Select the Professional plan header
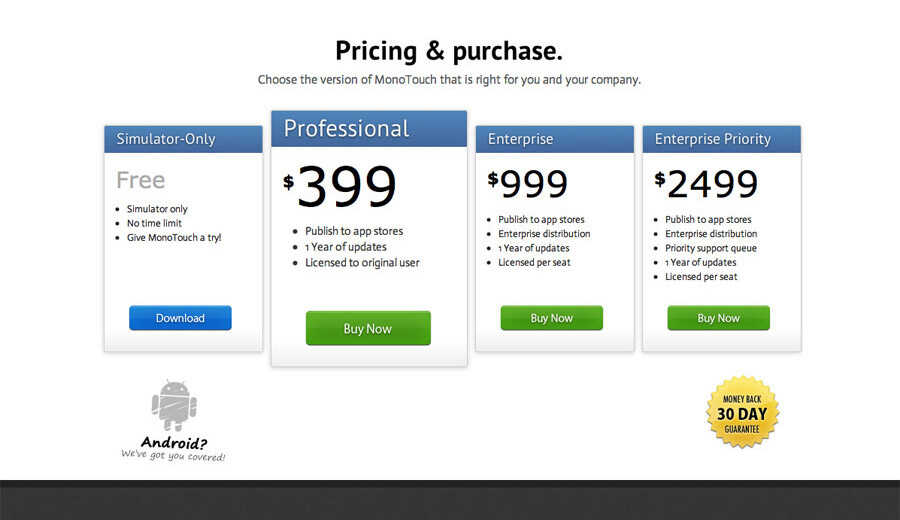 [x=369, y=129]
